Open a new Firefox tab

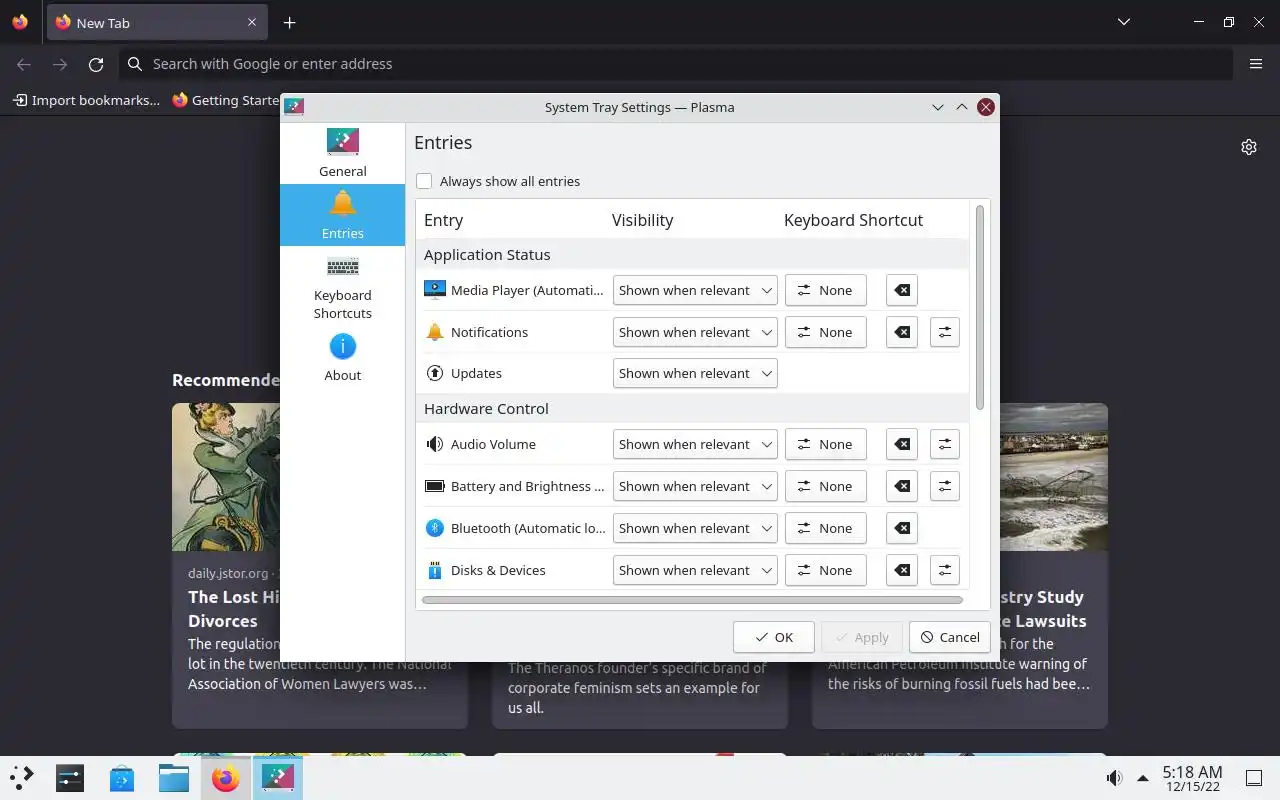pyautogui.click(x=289, y=22)
